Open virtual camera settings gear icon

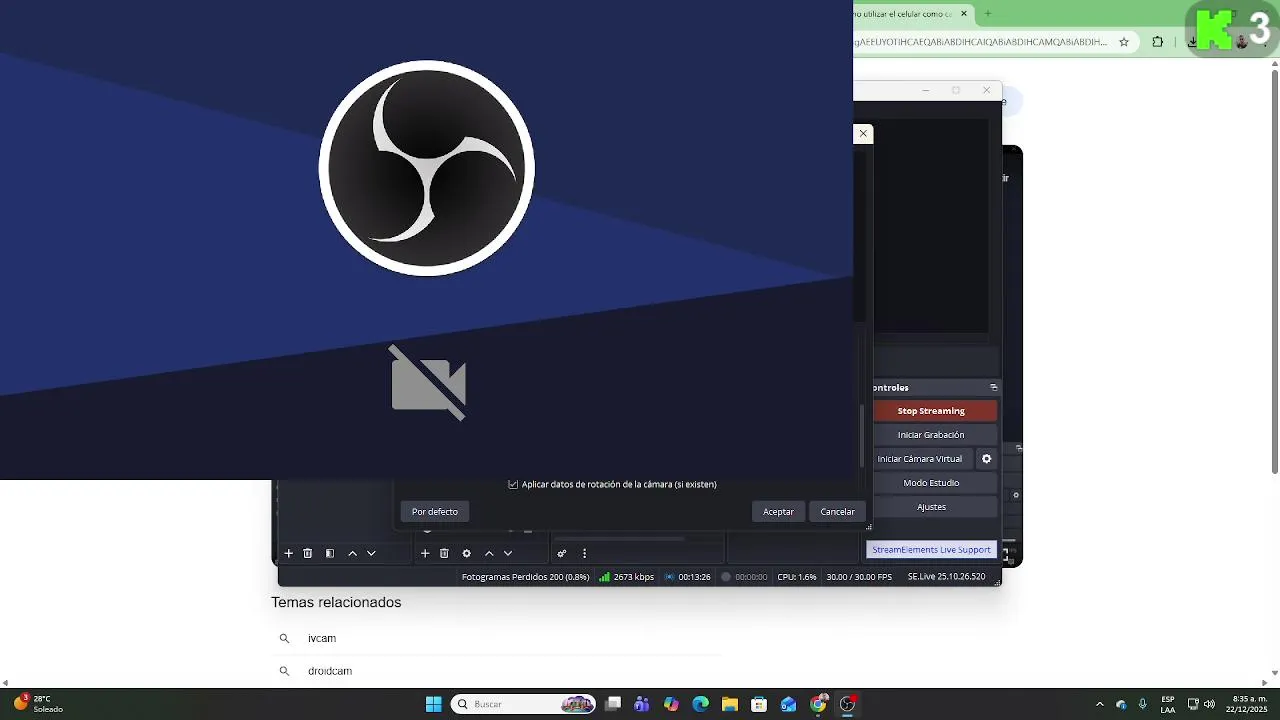tap(986, 459)
